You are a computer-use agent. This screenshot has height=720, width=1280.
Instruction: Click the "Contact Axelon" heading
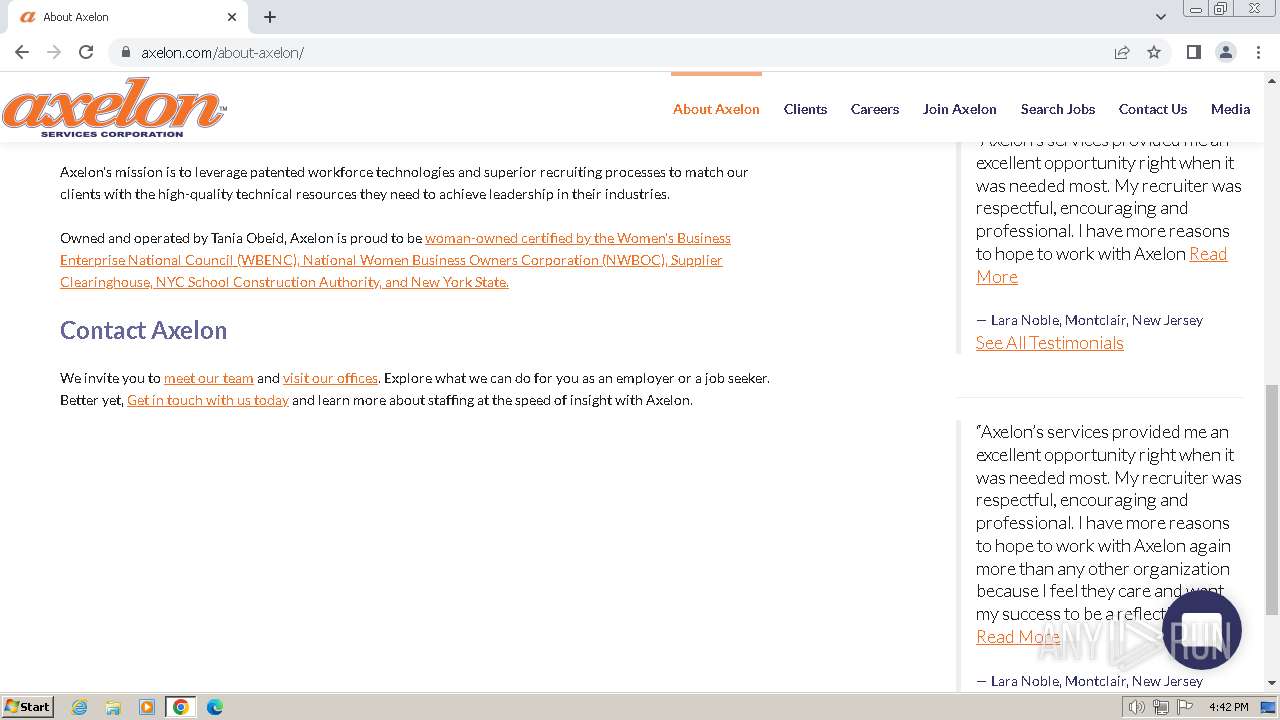[x=143, y=330]
